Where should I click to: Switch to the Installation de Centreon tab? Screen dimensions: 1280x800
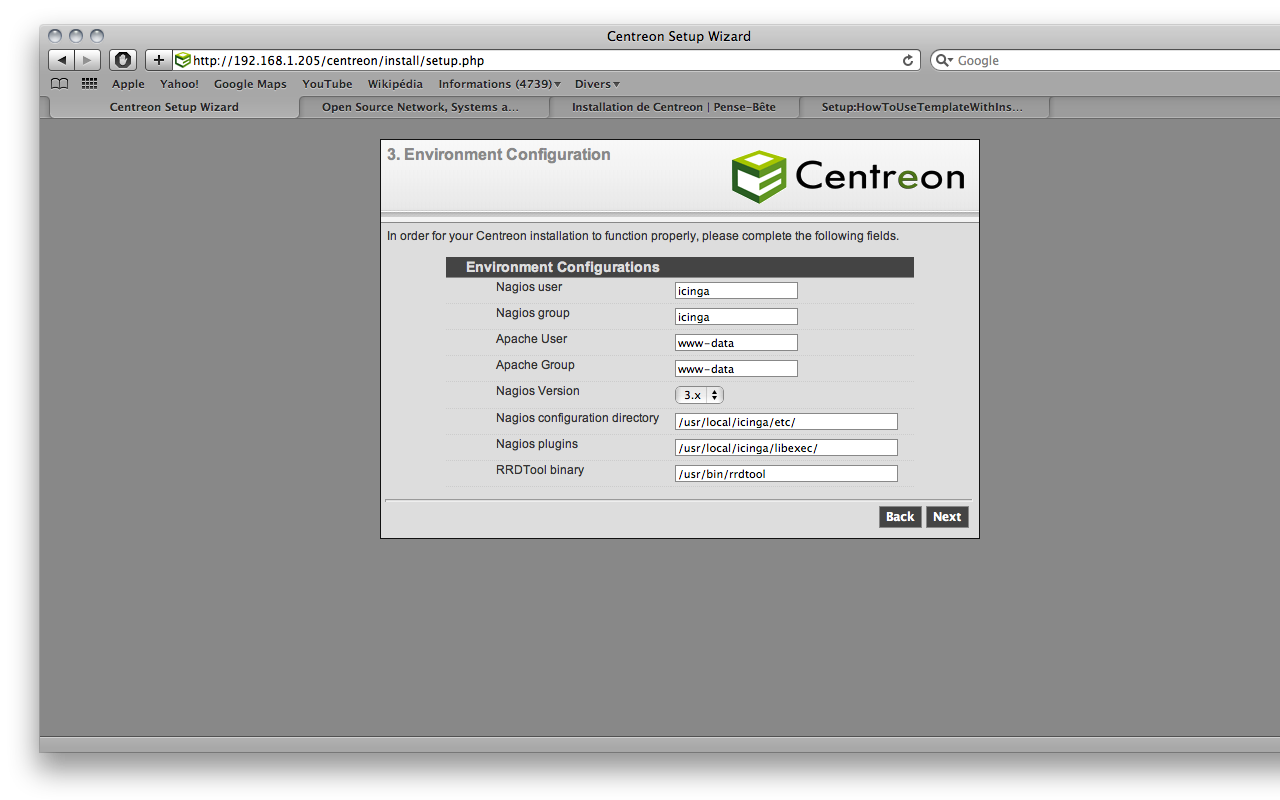pos(674,107)
